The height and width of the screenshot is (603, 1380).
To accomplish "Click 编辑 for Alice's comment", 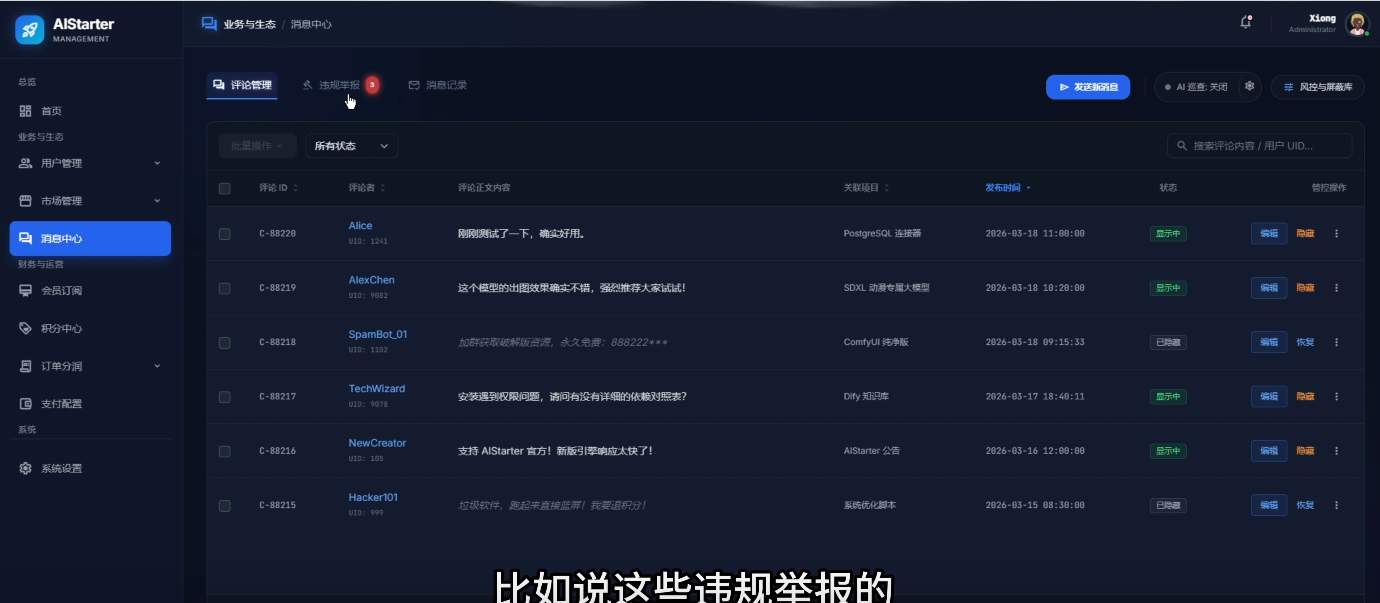I will [x=1269, y=233].
